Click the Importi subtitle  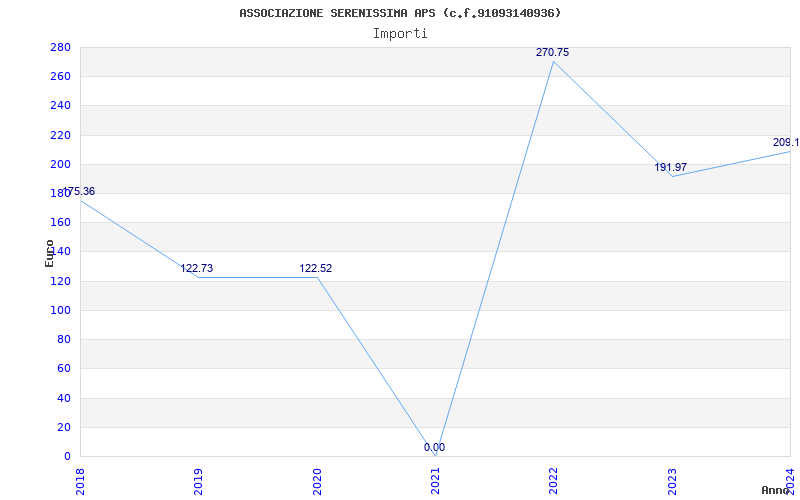400,34
